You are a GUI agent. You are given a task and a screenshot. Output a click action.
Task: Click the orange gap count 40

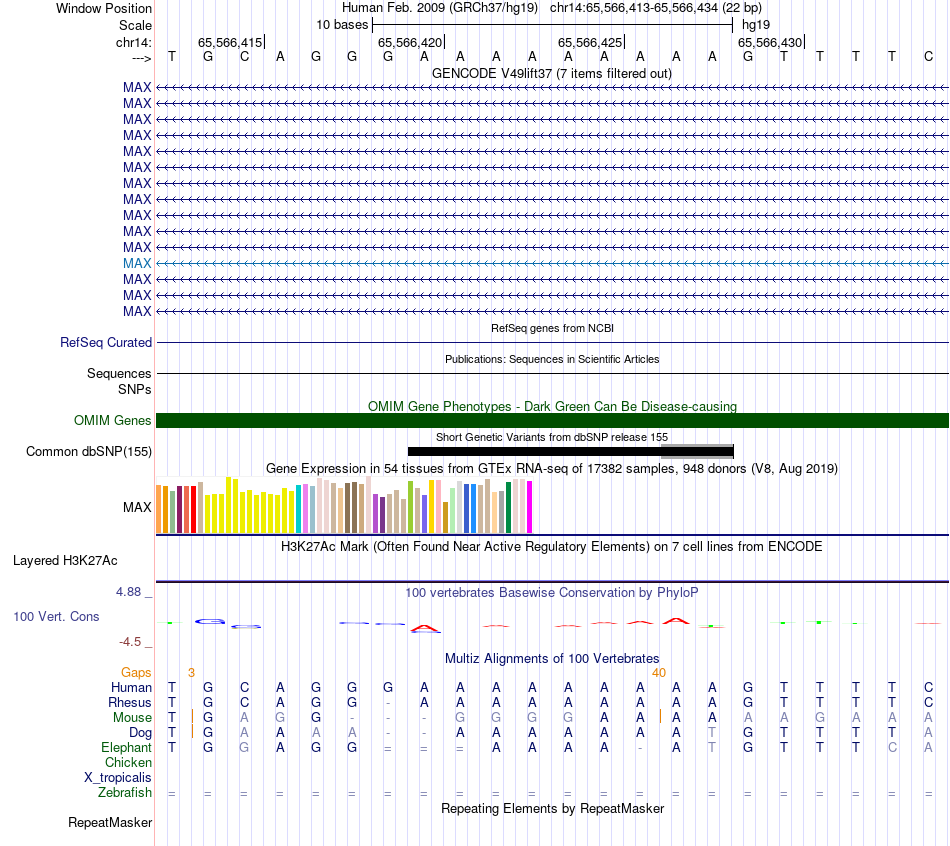coord(659,673)
